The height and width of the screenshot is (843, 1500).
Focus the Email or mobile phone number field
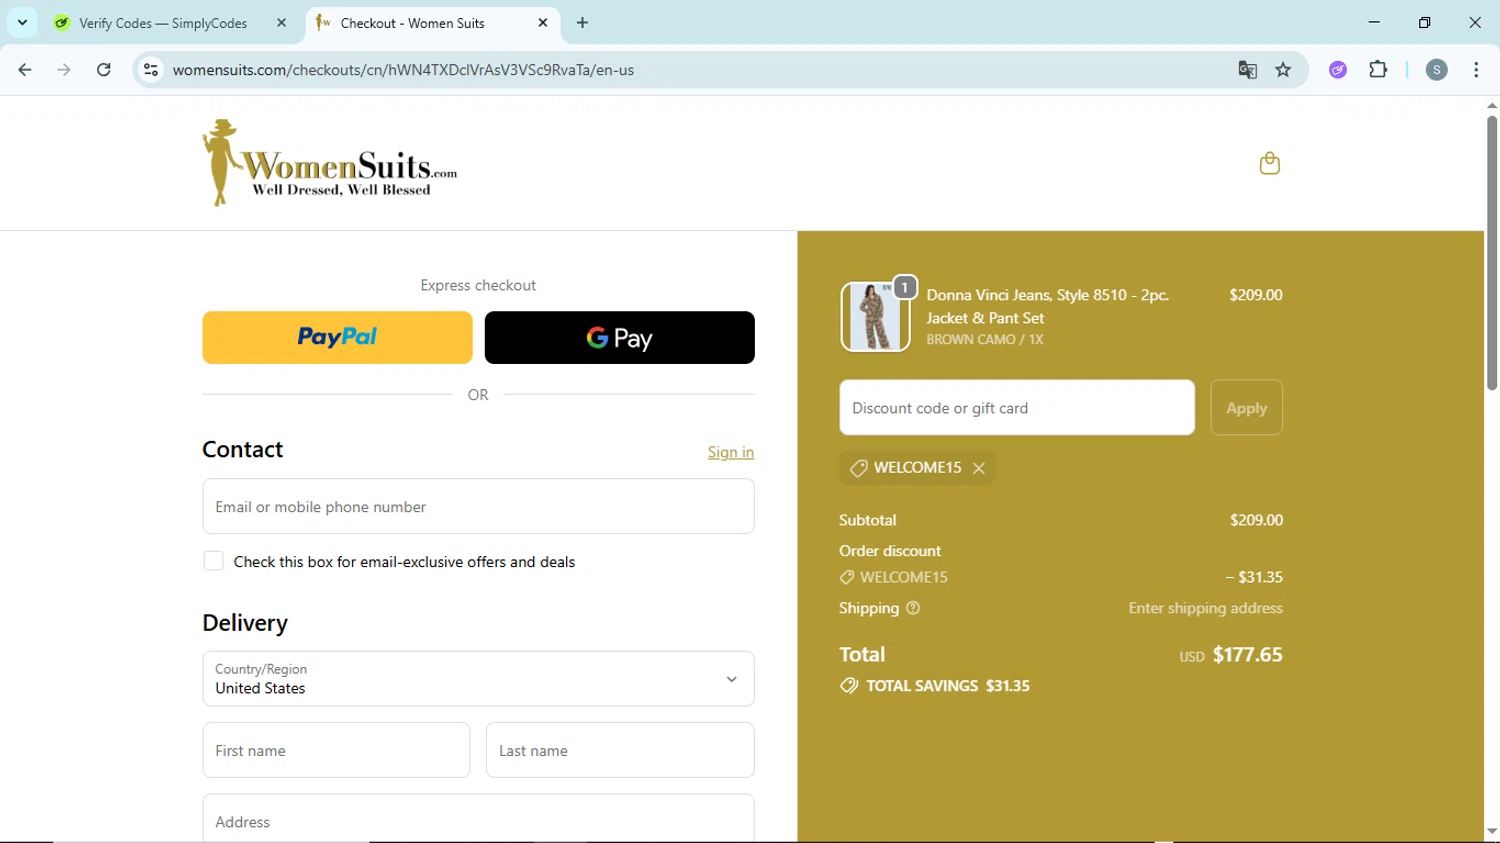[478, 506]
